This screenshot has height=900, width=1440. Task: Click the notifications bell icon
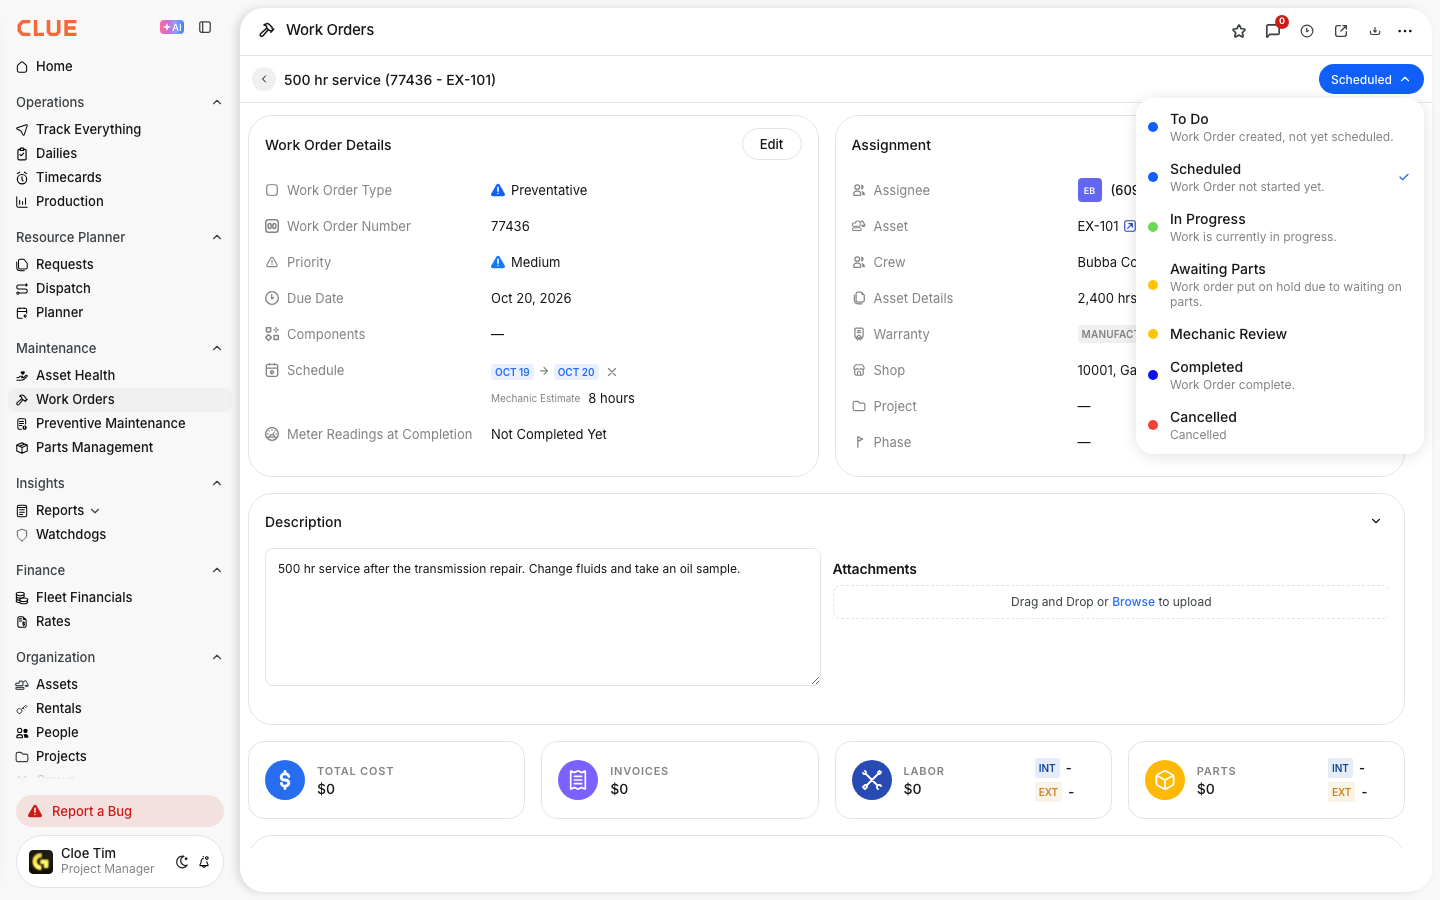coord(204,862)
